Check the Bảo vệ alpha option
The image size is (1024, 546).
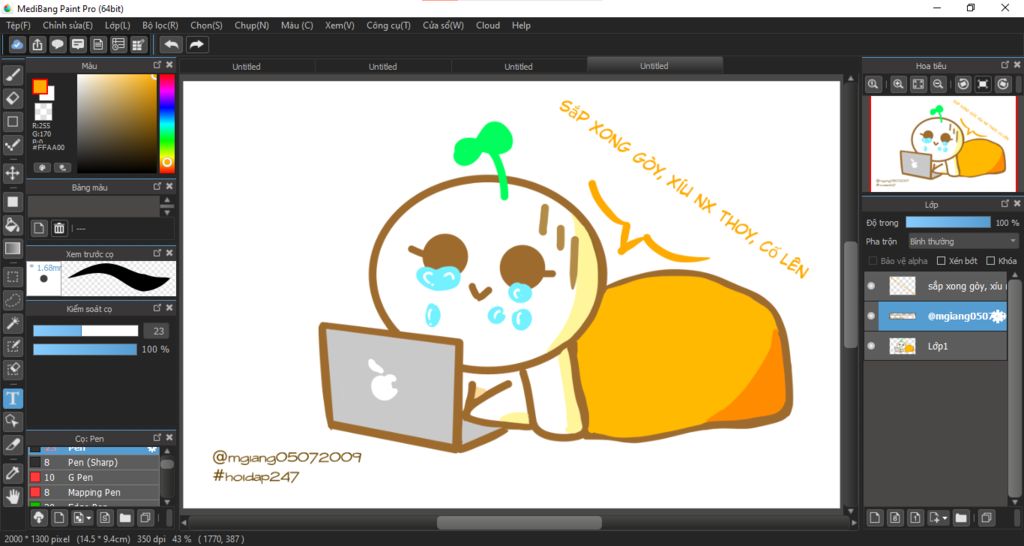point(872,261)
